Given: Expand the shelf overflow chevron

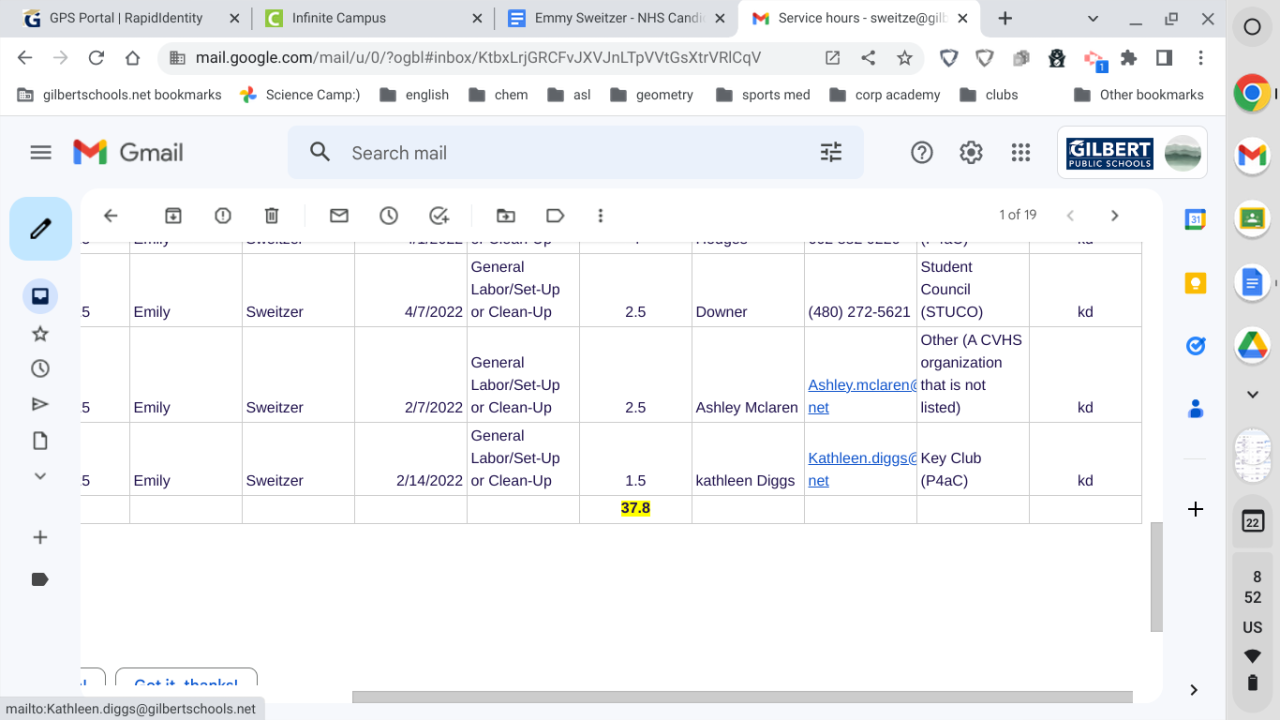Looking at the screenshot, I should click(1252, 395).
